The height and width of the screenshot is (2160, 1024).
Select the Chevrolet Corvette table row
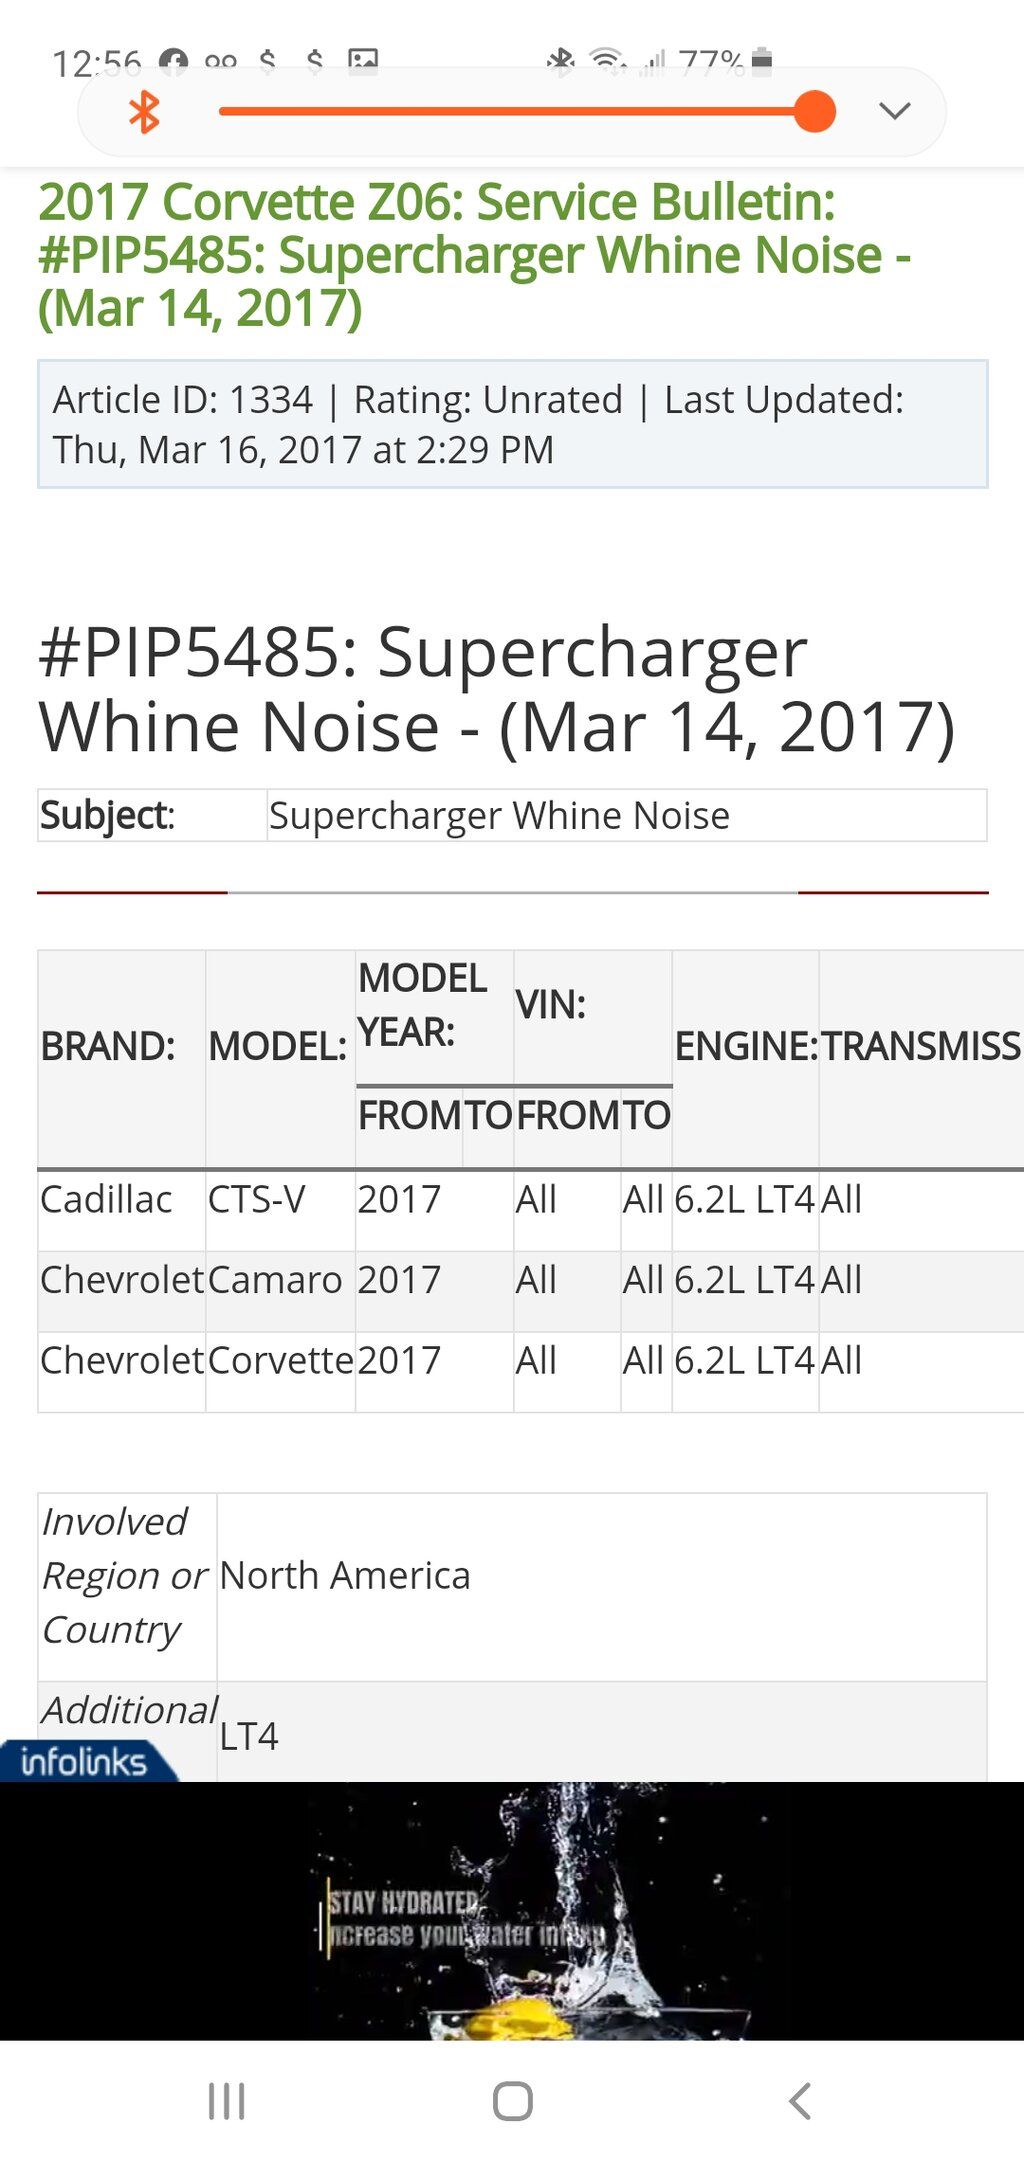point(450,1361)
